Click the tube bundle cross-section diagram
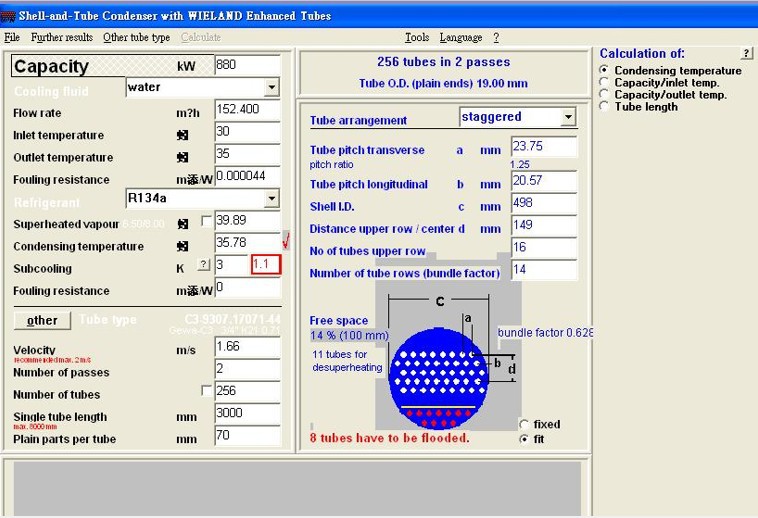Screen dimensions: 758x518 pyautogui.click(x=438, y=378)
